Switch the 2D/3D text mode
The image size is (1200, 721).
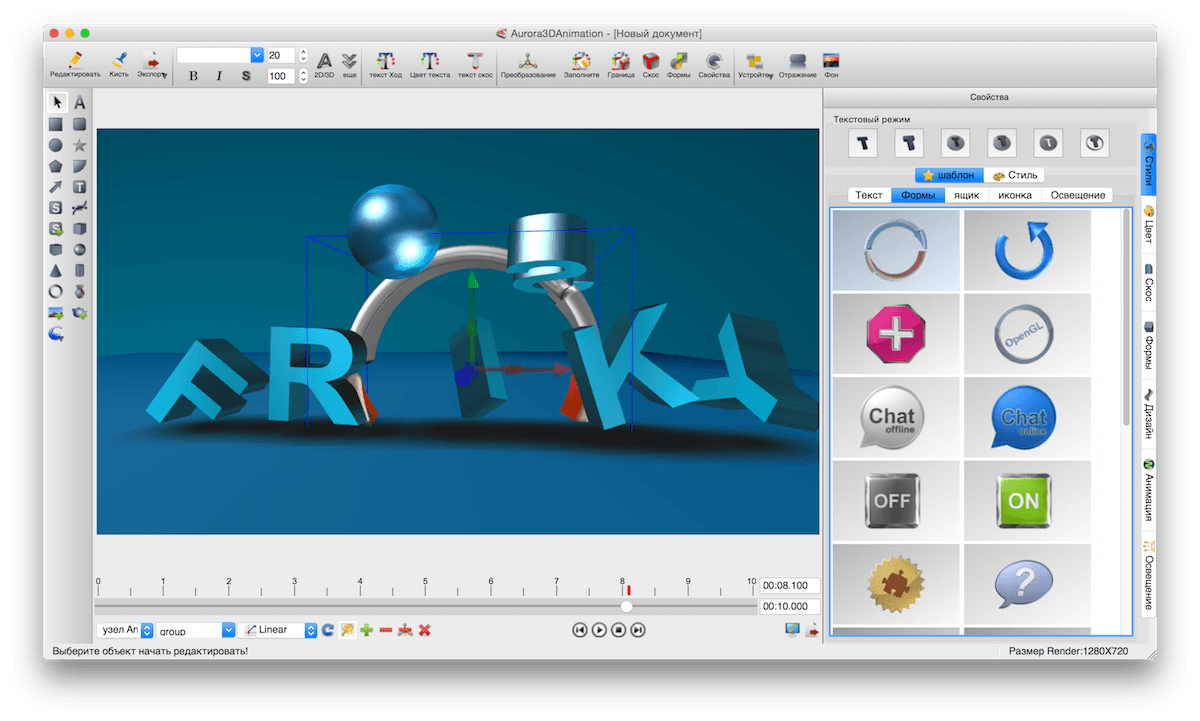(x=324, y=65)
